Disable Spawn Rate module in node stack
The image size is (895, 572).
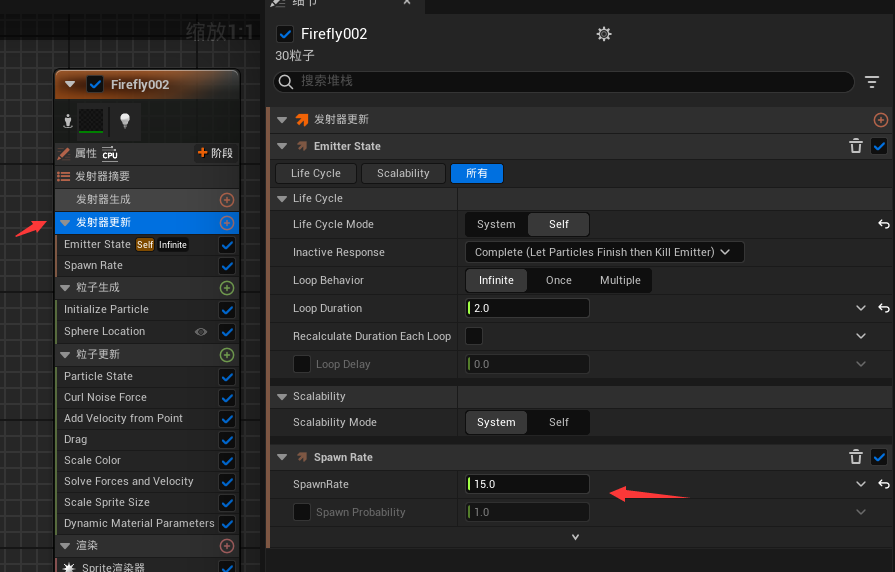(x=227, y=266)
